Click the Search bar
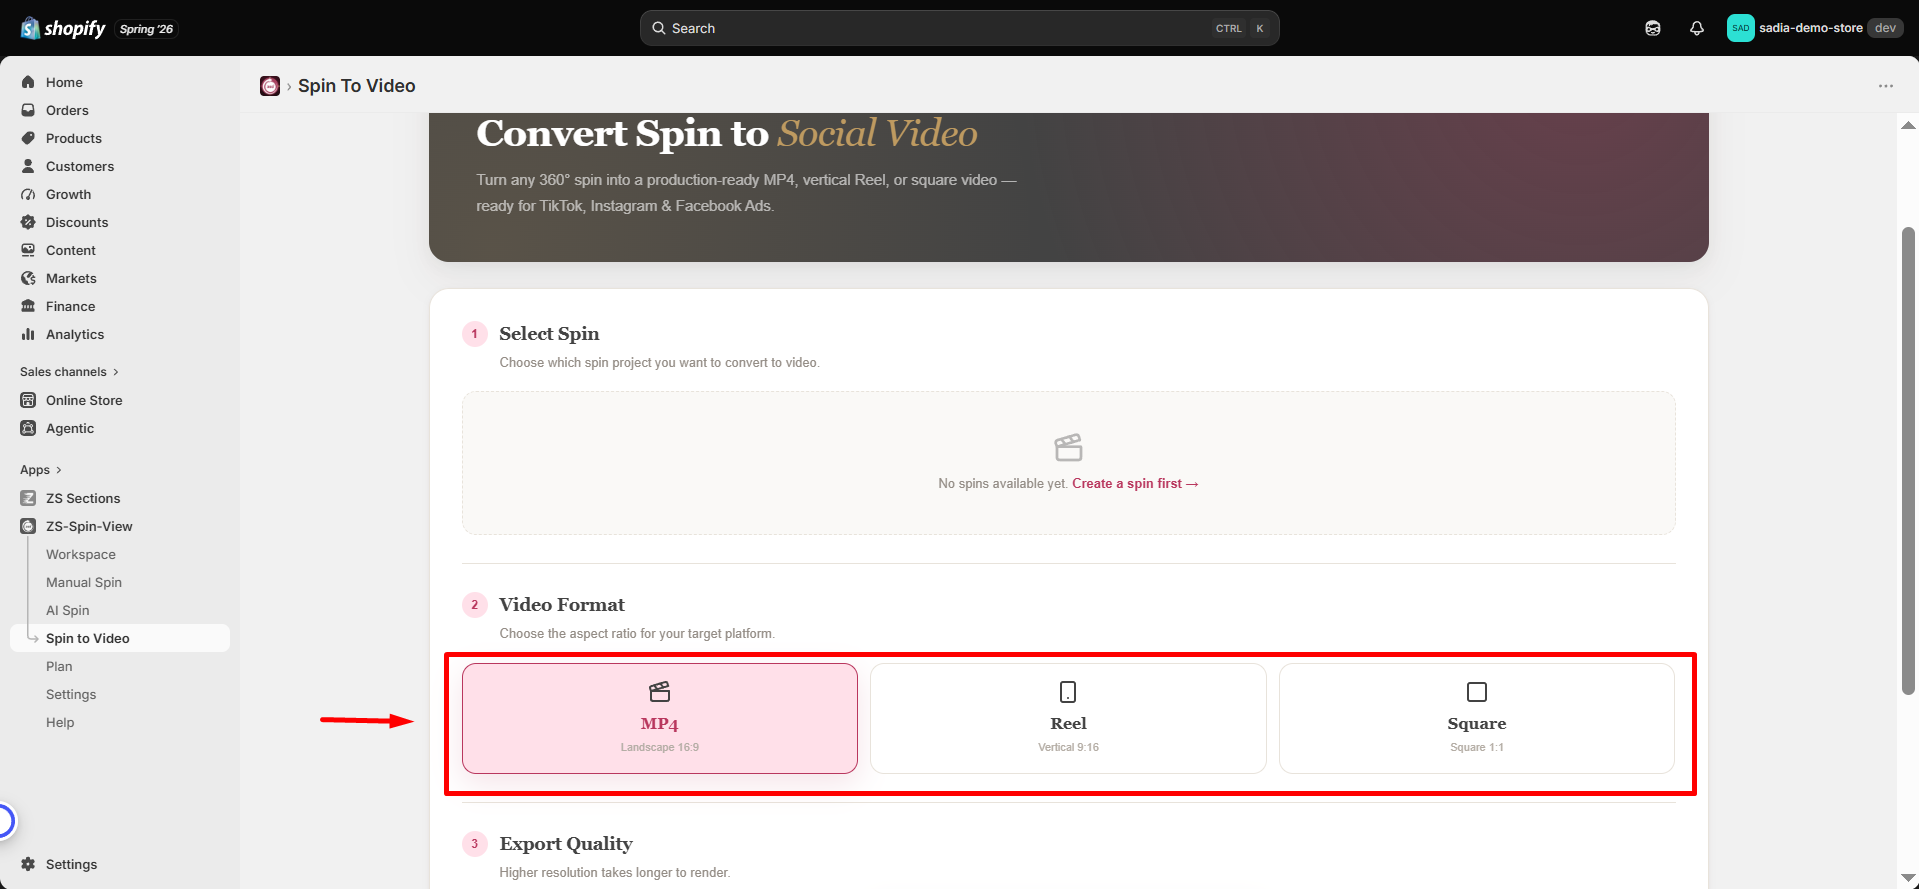The image size is (1919, 889). coord(959,28)
